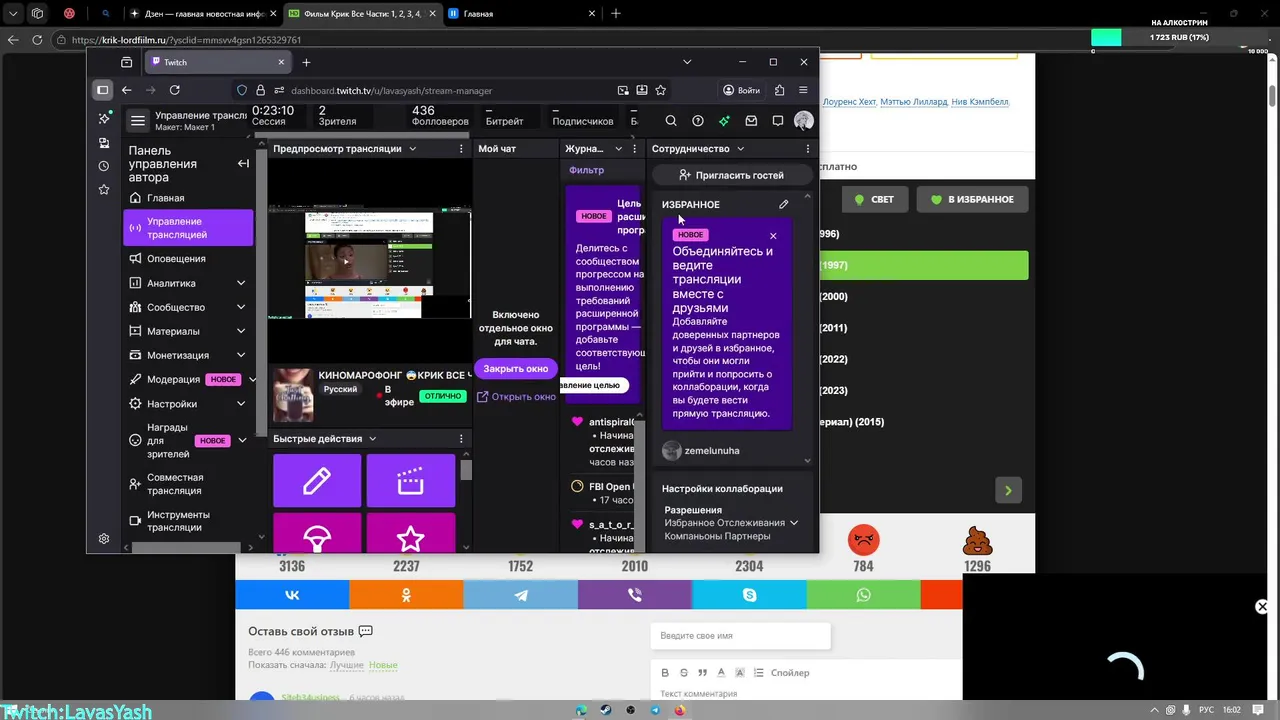Viewport: 1280px width, 720px height.
Task: Collapse the creator dashboard side panel
Action: point(243,163)
